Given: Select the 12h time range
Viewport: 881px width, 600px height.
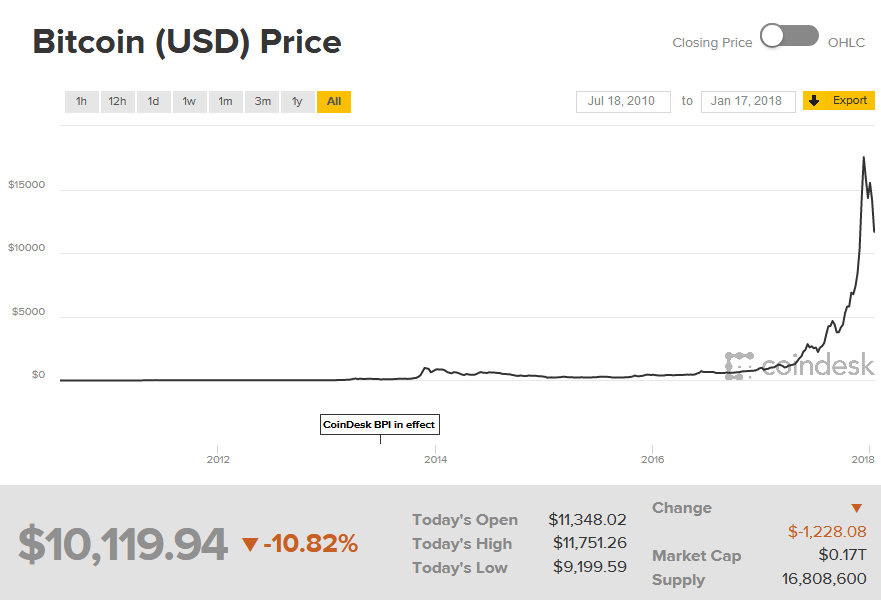Looking at the screenshot, I should 117,101.
